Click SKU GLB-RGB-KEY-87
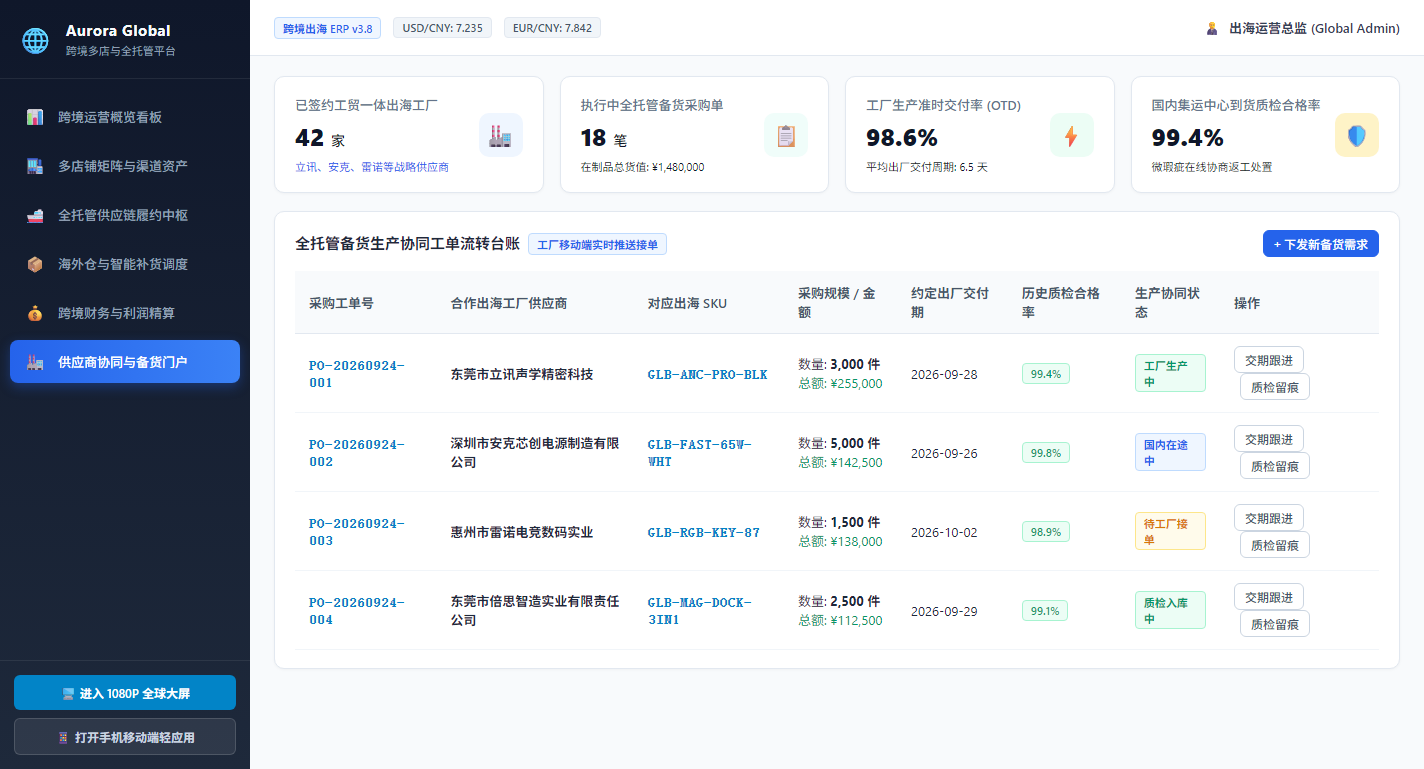Screen dimensions: 1424x769 coord(704,532)
